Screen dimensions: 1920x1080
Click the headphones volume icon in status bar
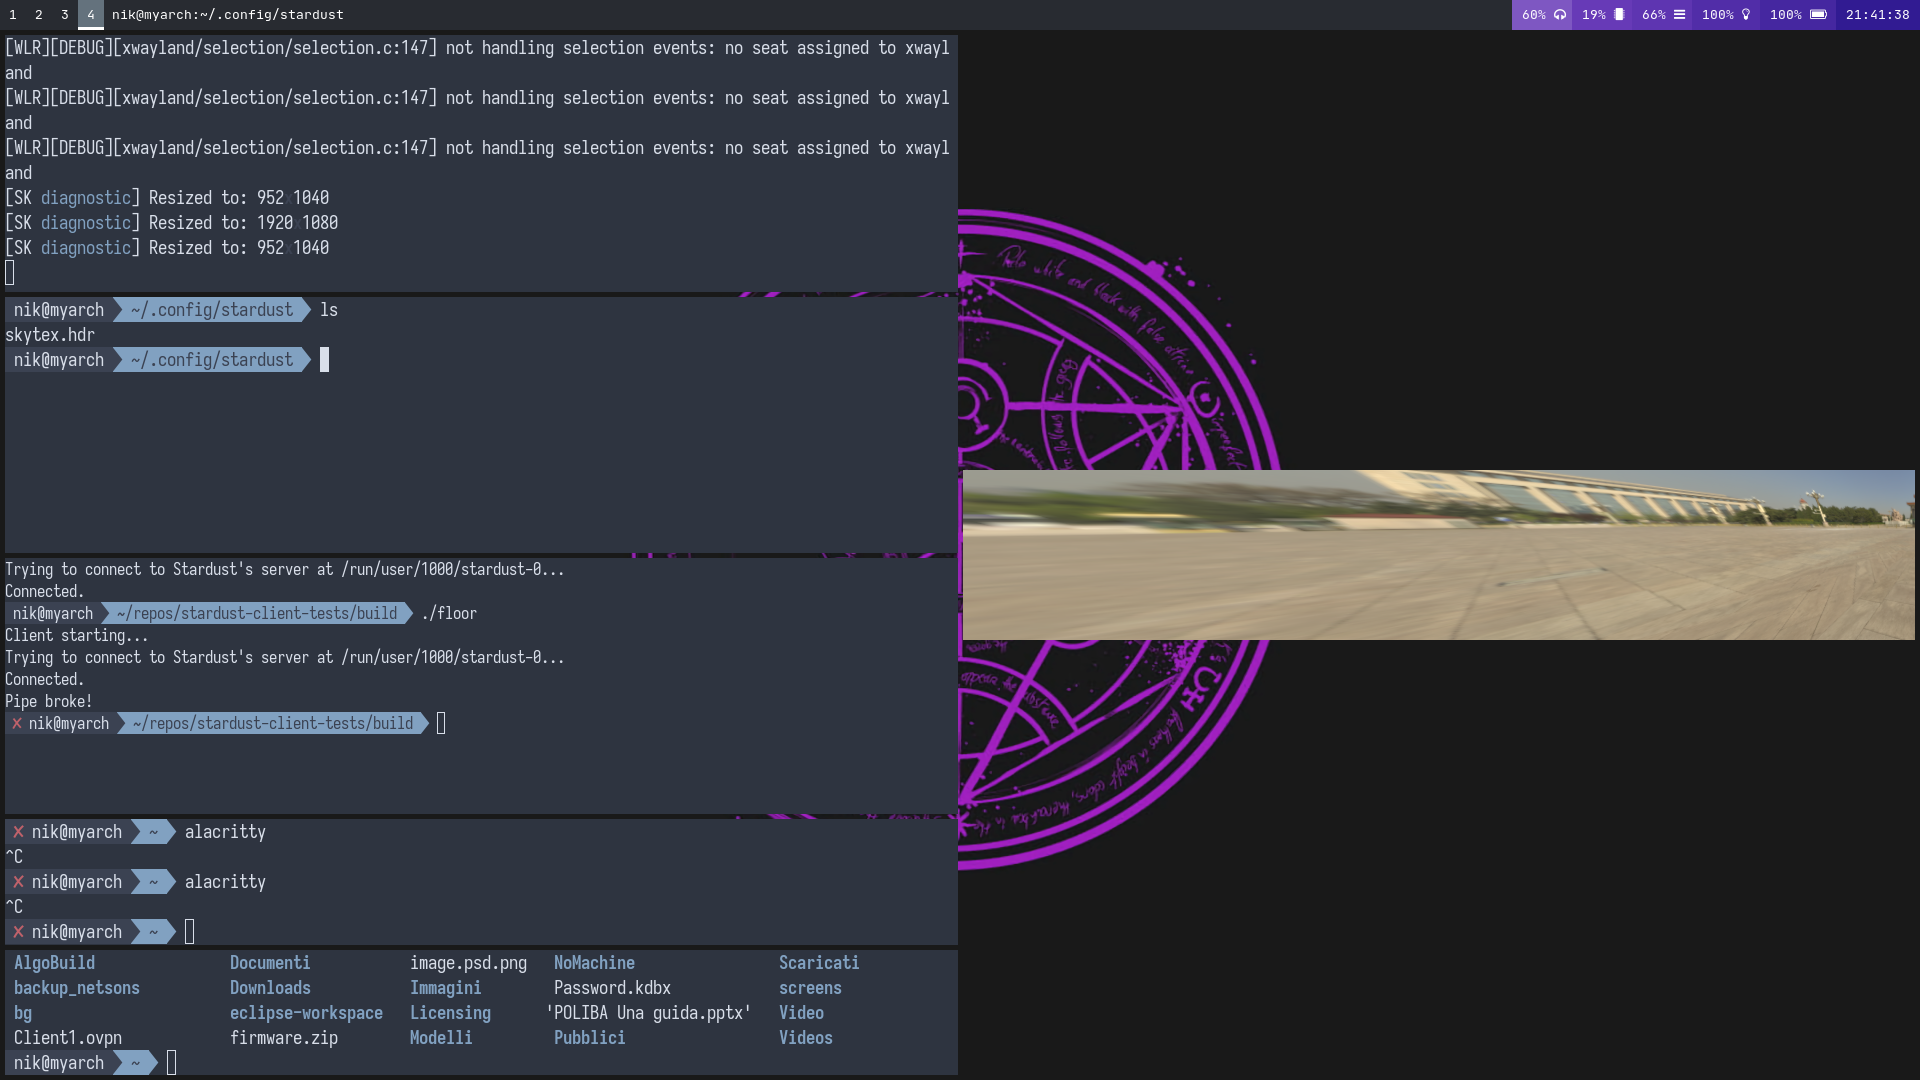1561,15
